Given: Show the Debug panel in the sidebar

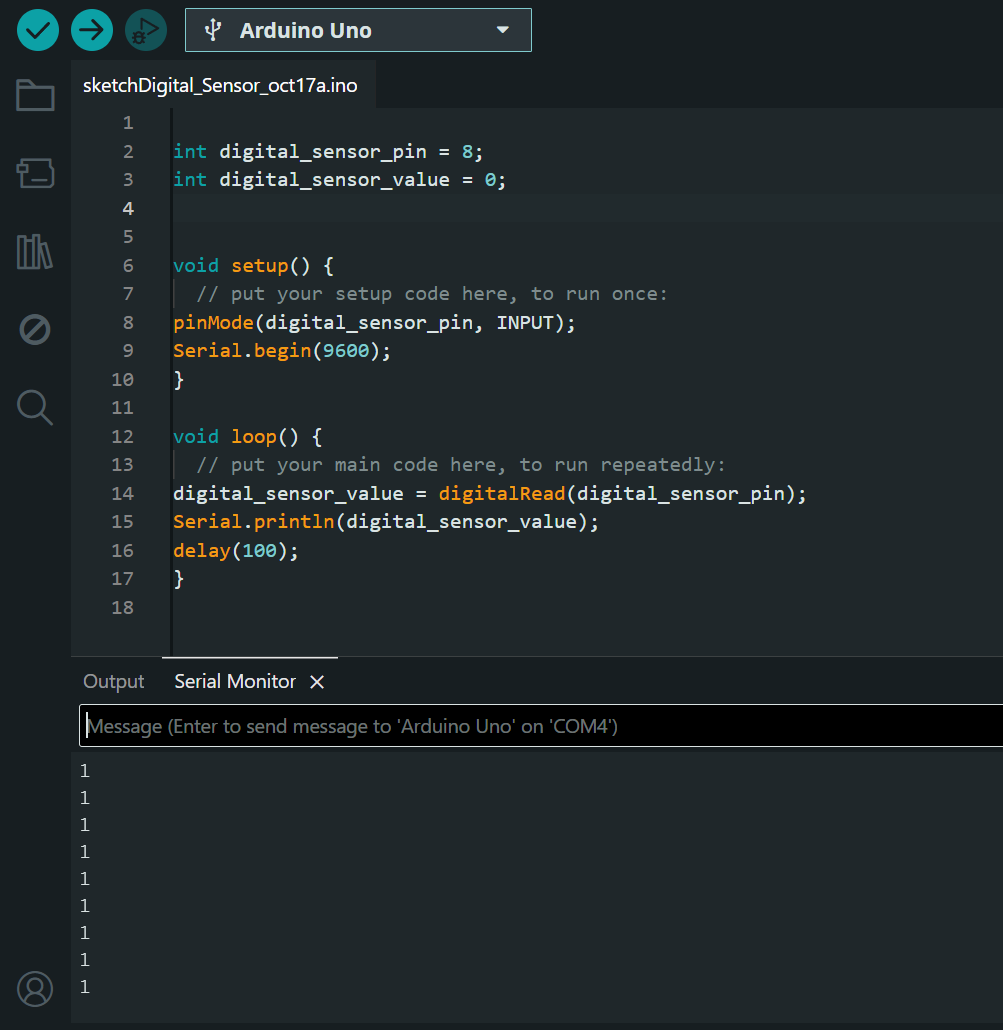Looking at the screenshot, I should click(x=35, y=329).
